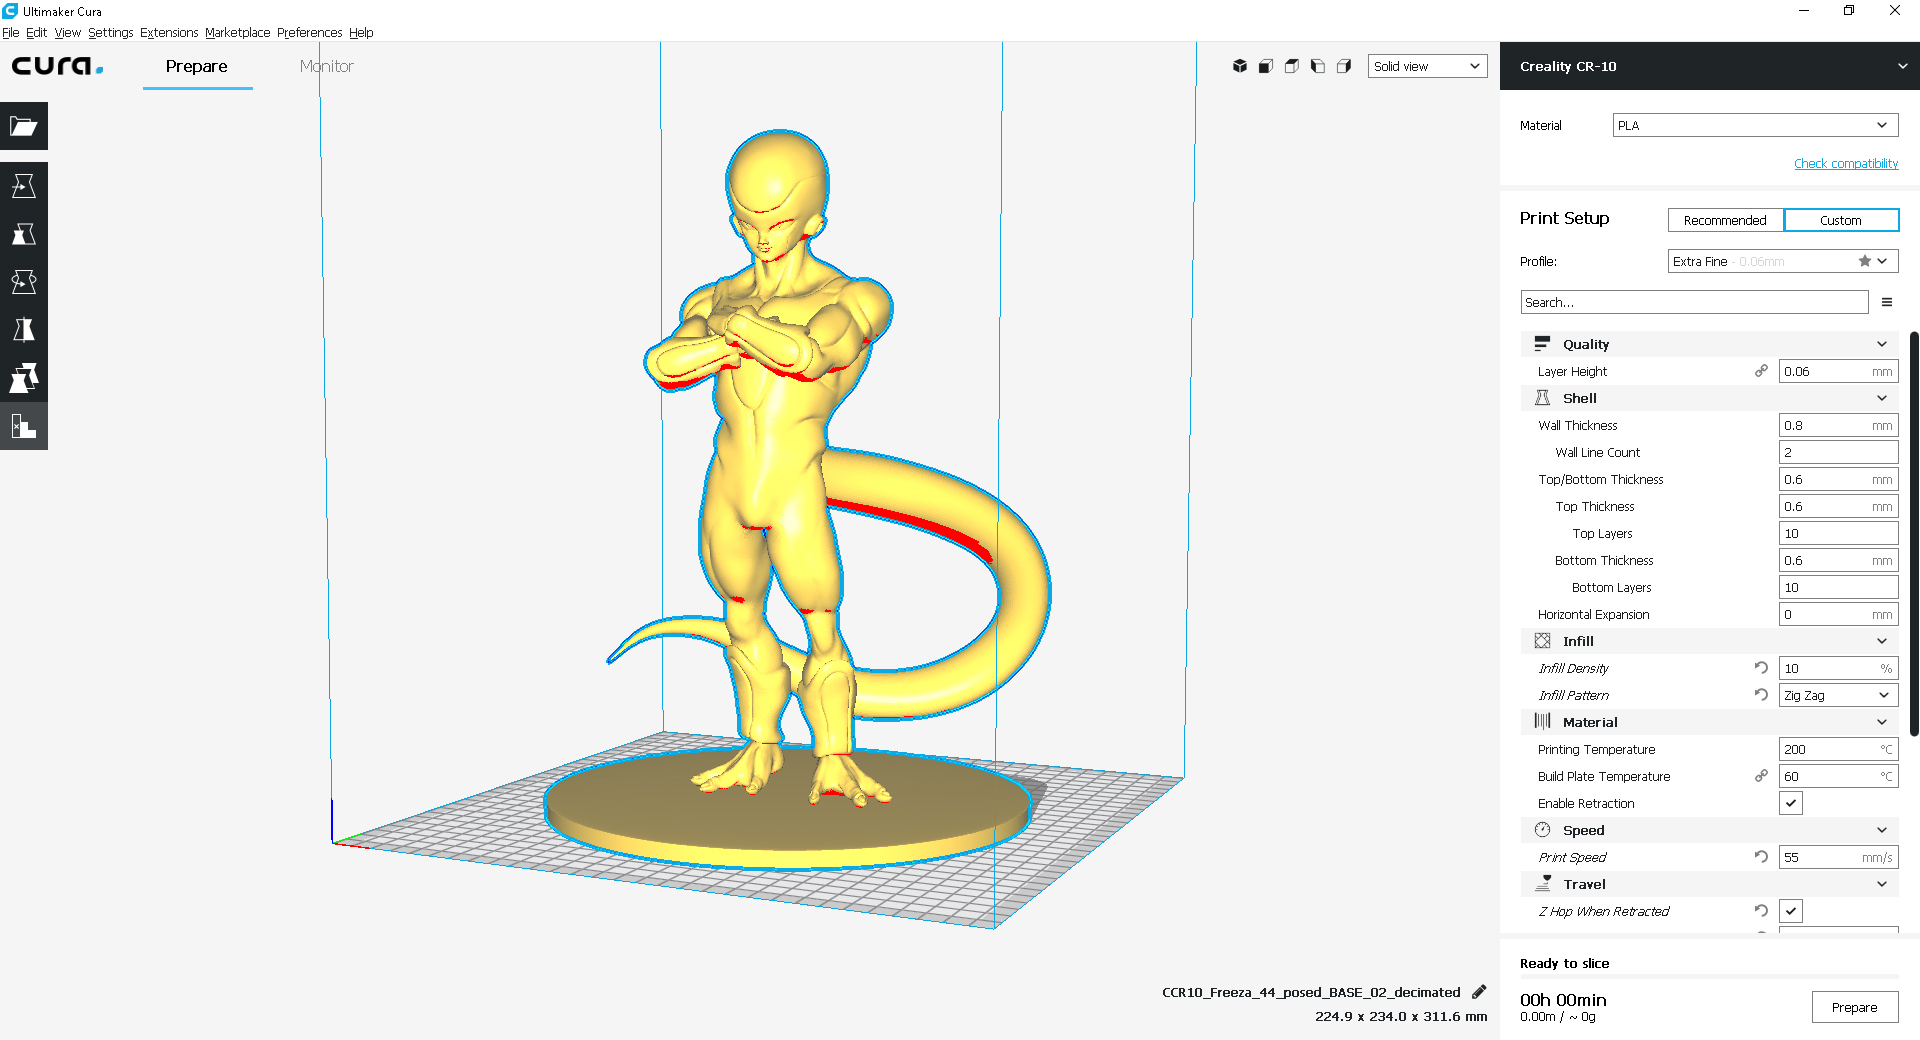1920x1040 pixels.
Task: Open the Marketplace menu
Action: 237,32
